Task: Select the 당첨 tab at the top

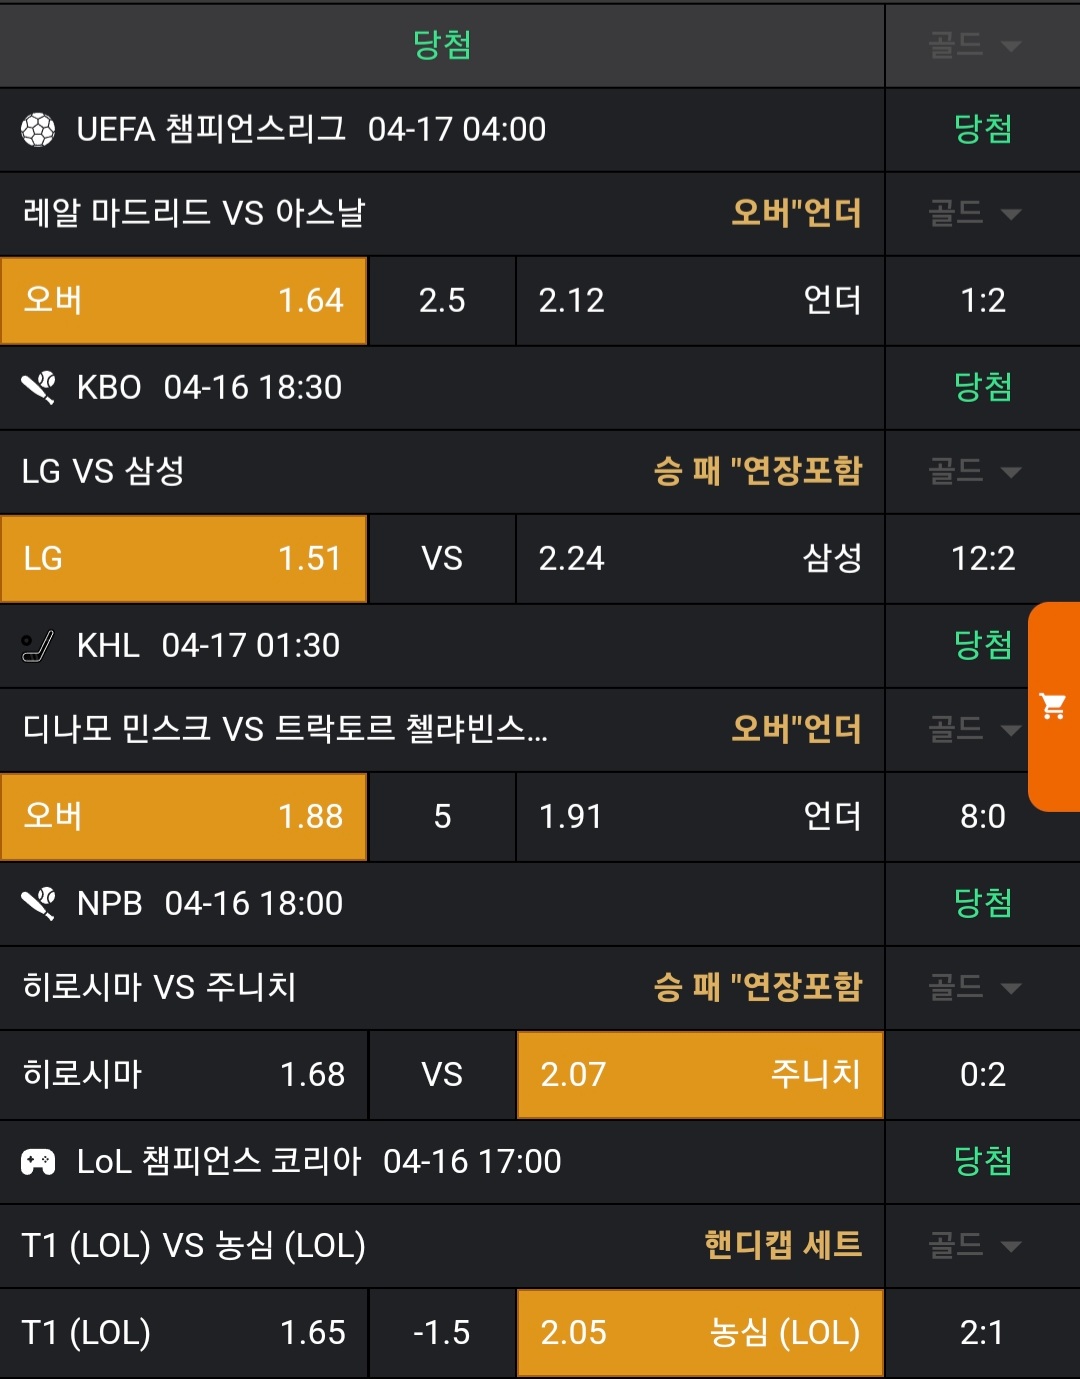Action: 442,45
